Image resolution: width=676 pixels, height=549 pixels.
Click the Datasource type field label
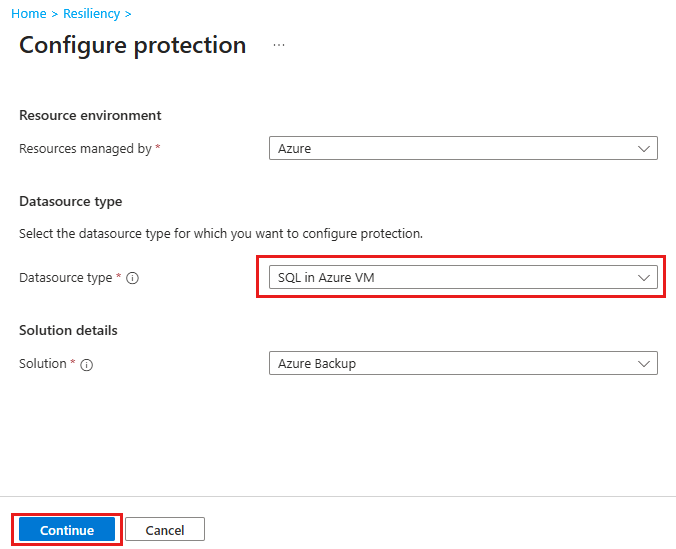pos(65,278)
